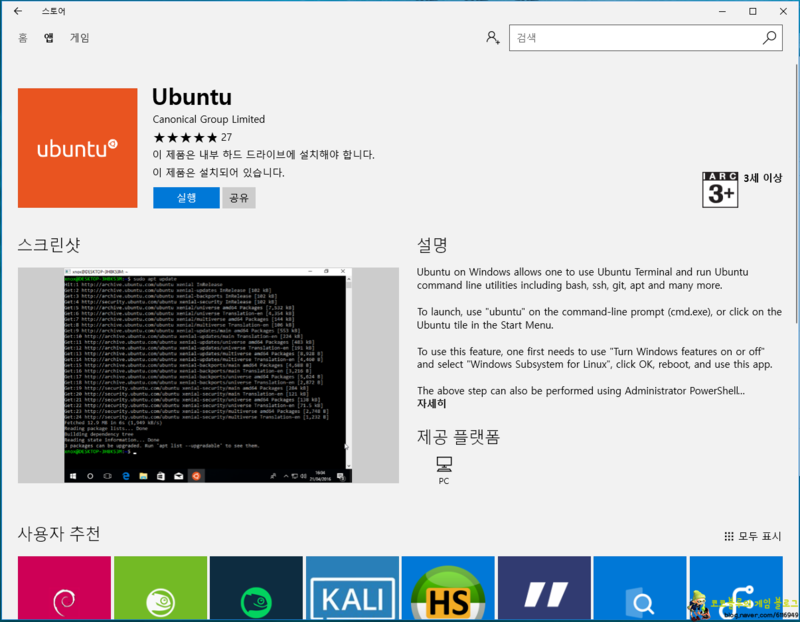
Task: Open the light green openSUSE app tile
Action: (161, 588)
